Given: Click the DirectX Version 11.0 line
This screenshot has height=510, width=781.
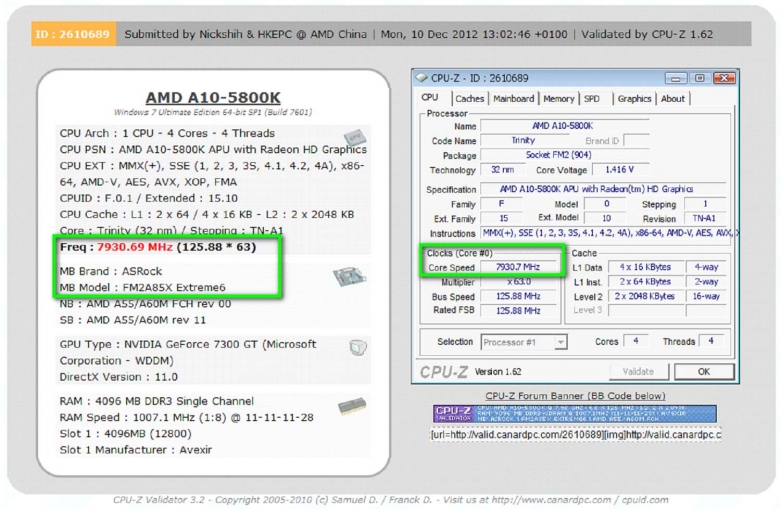Looking at the screenshot, I should click(119, 377).
